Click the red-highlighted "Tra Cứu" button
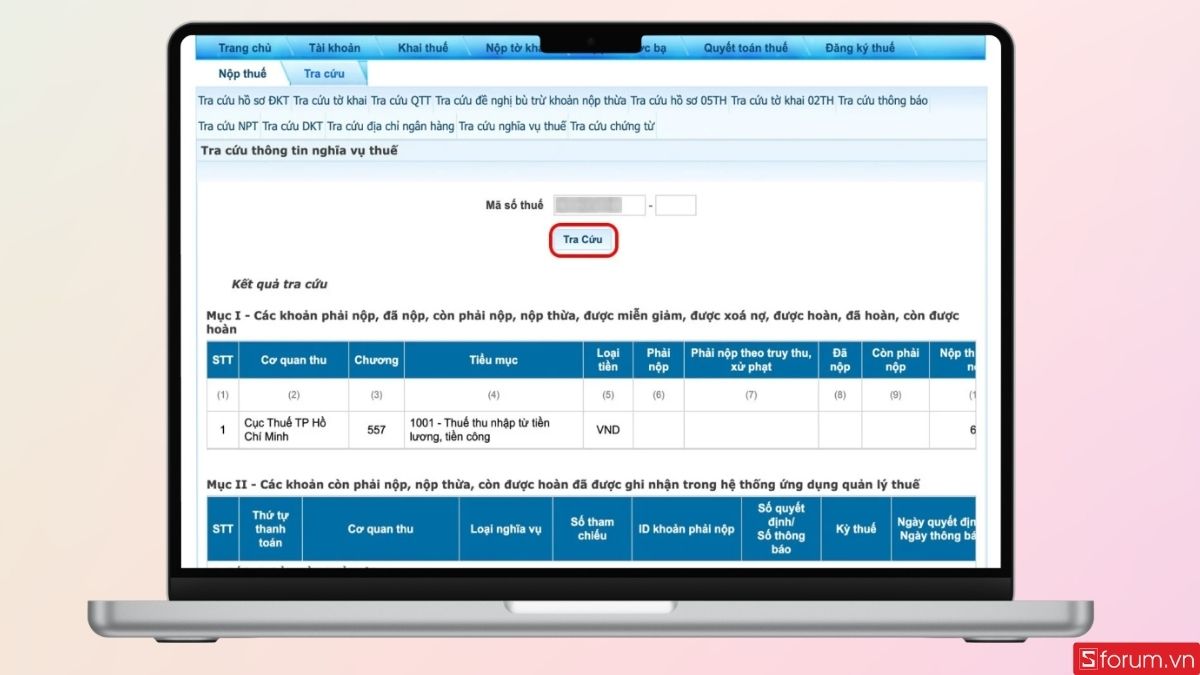Viewport: 1200px width, 675px height. [583, 239]
